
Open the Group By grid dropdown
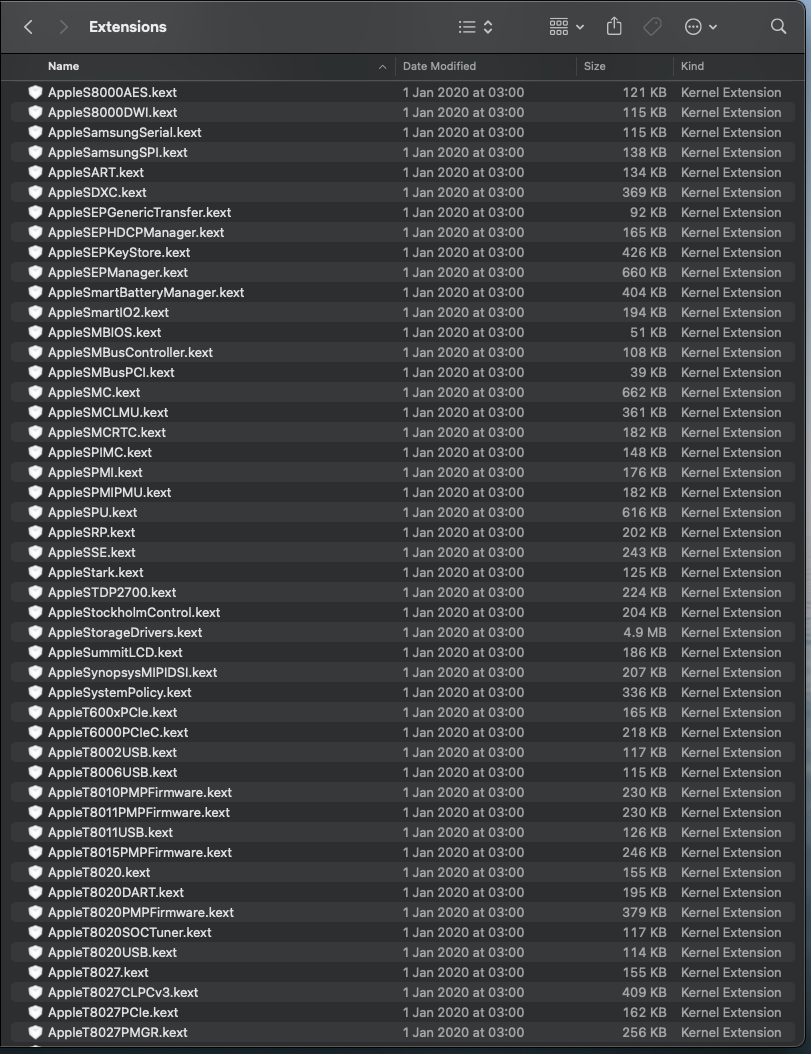point(566,27)
